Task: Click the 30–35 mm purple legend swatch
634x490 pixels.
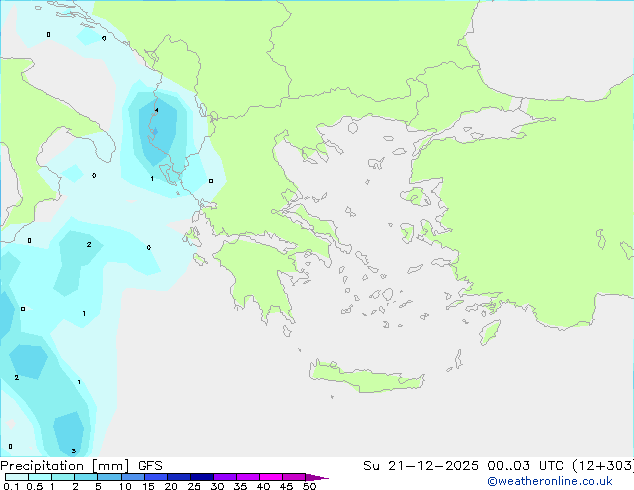Action: tap(225, 477)
